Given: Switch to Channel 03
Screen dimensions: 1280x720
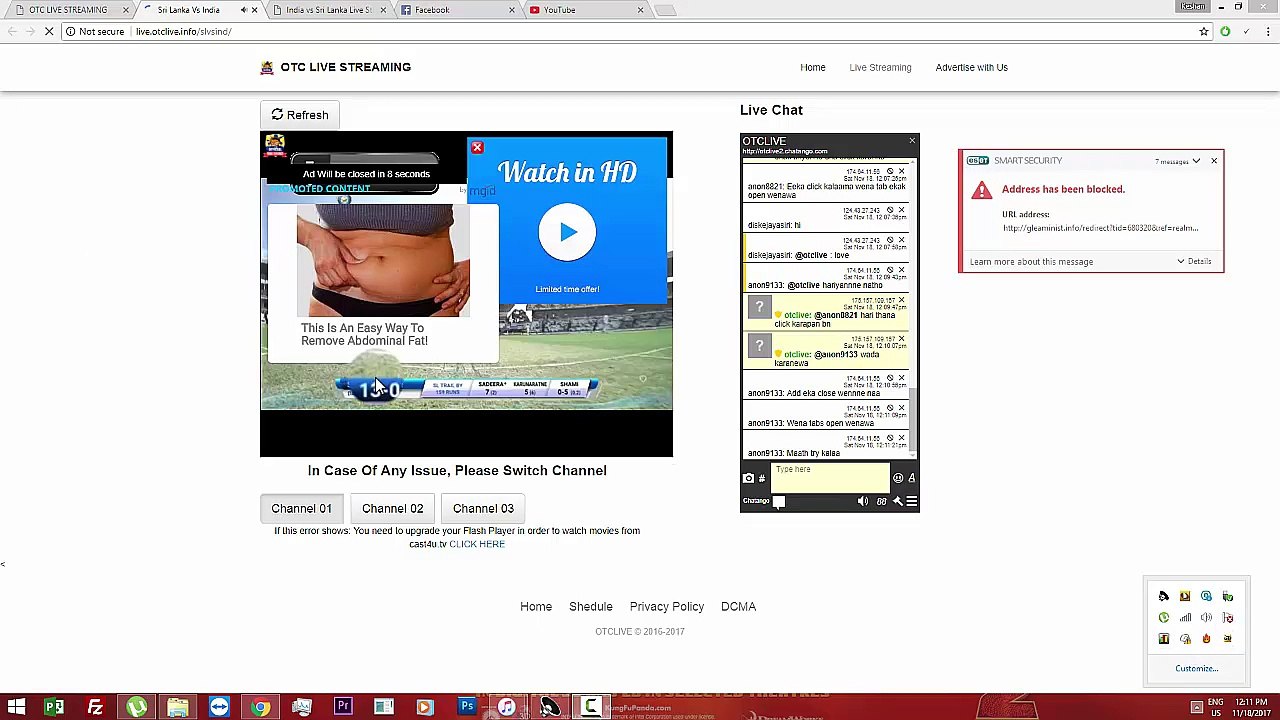Looking at the screenshot, I should pyautogui.click(x=483, y=508).
